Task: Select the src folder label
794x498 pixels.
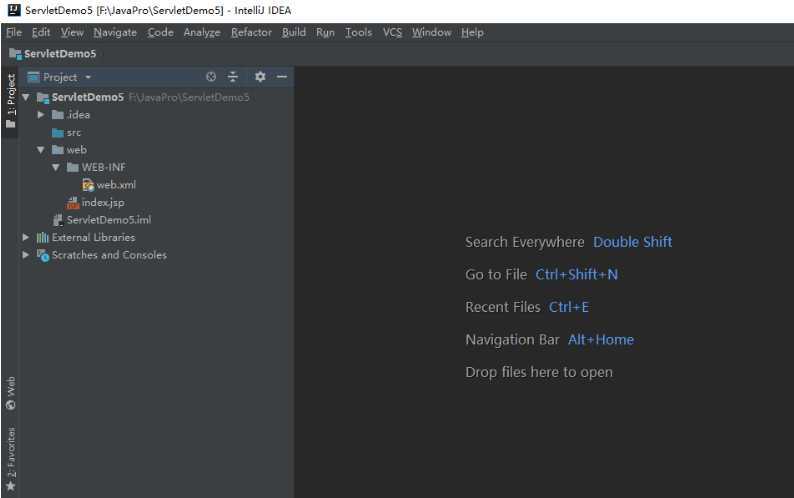Action: point(73,133)
